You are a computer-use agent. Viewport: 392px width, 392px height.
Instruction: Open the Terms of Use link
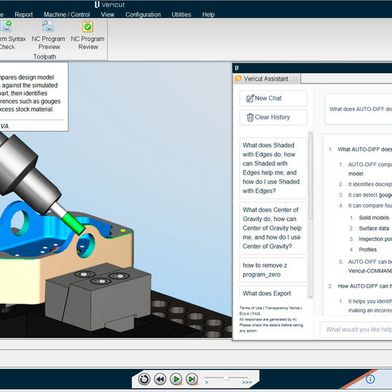[251, 308]
